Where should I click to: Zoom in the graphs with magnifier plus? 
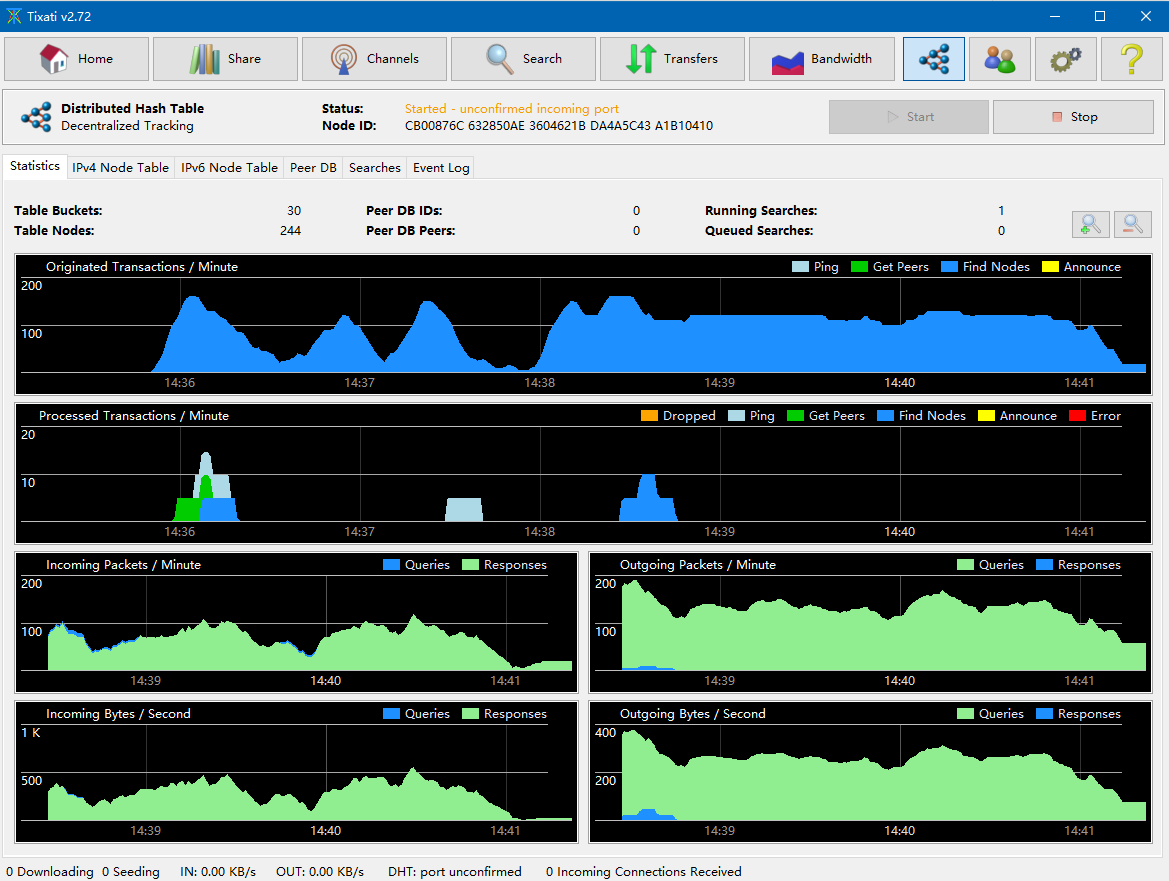1090,224
